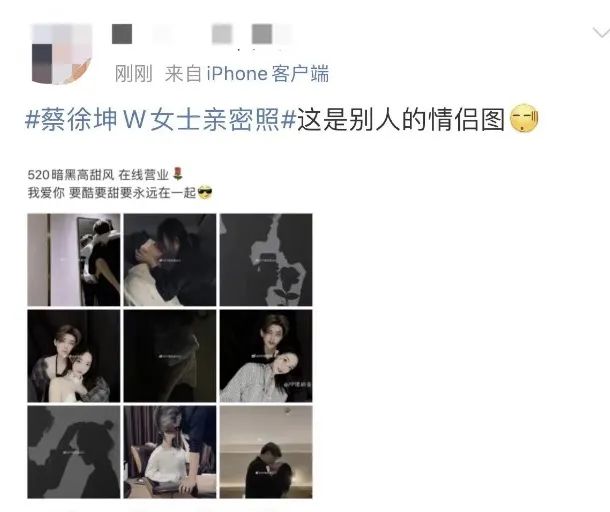Open the couple in fur coat thumbnail

tap(74, 356)
